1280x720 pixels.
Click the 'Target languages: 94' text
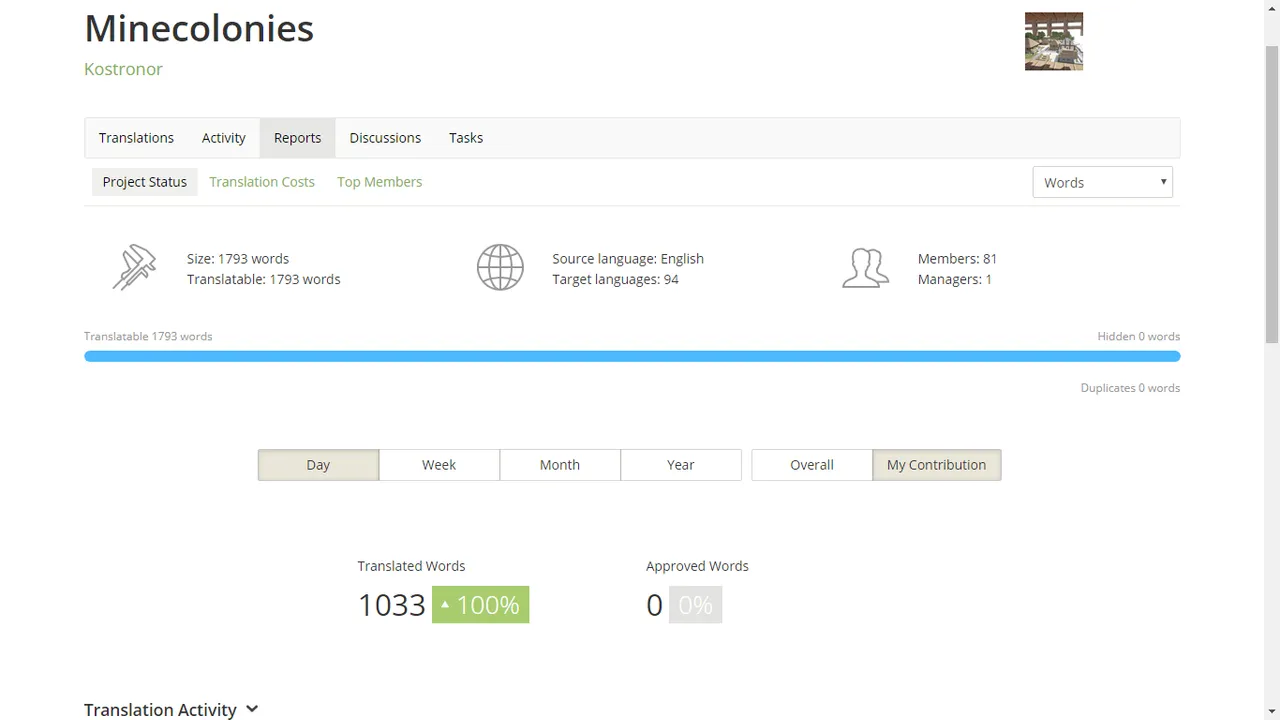point(615,279)
